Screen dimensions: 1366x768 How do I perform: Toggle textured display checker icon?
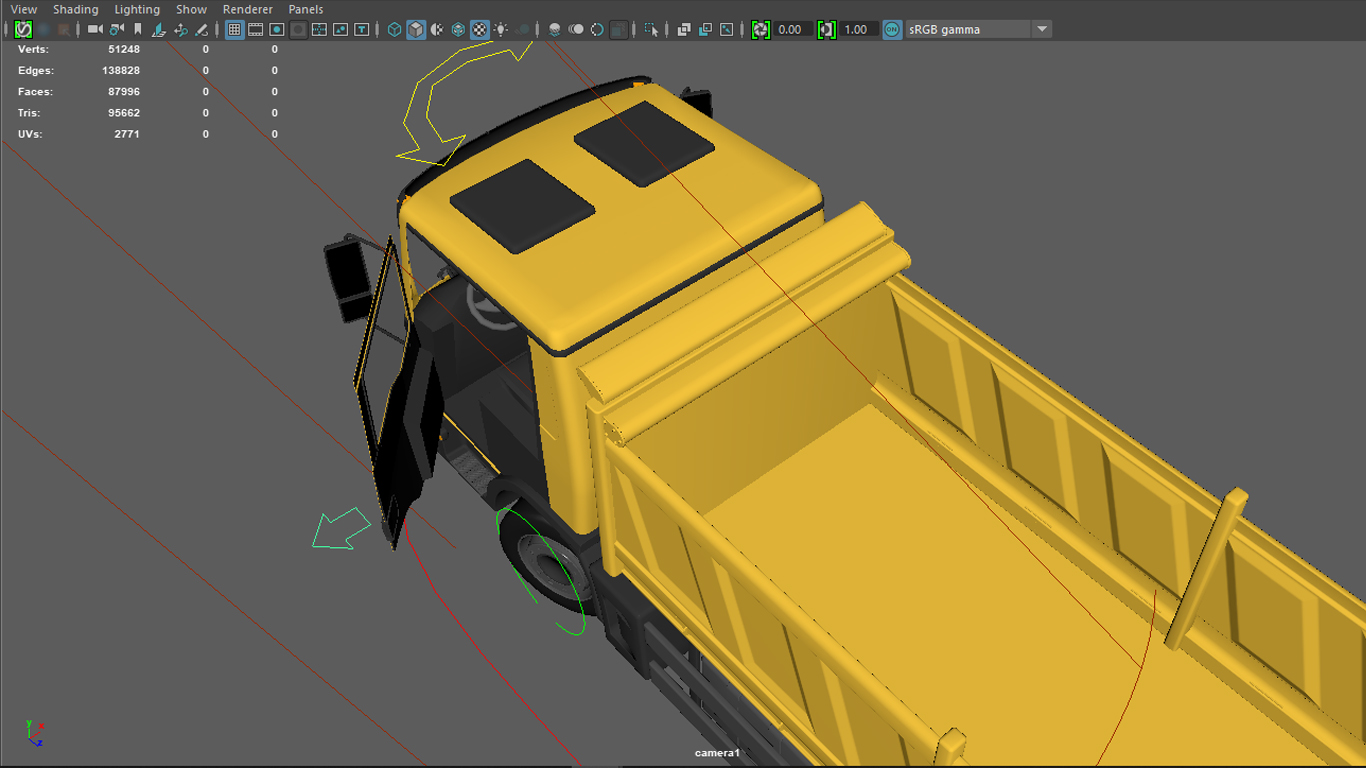pyautogui.click(x=480, y=30)
